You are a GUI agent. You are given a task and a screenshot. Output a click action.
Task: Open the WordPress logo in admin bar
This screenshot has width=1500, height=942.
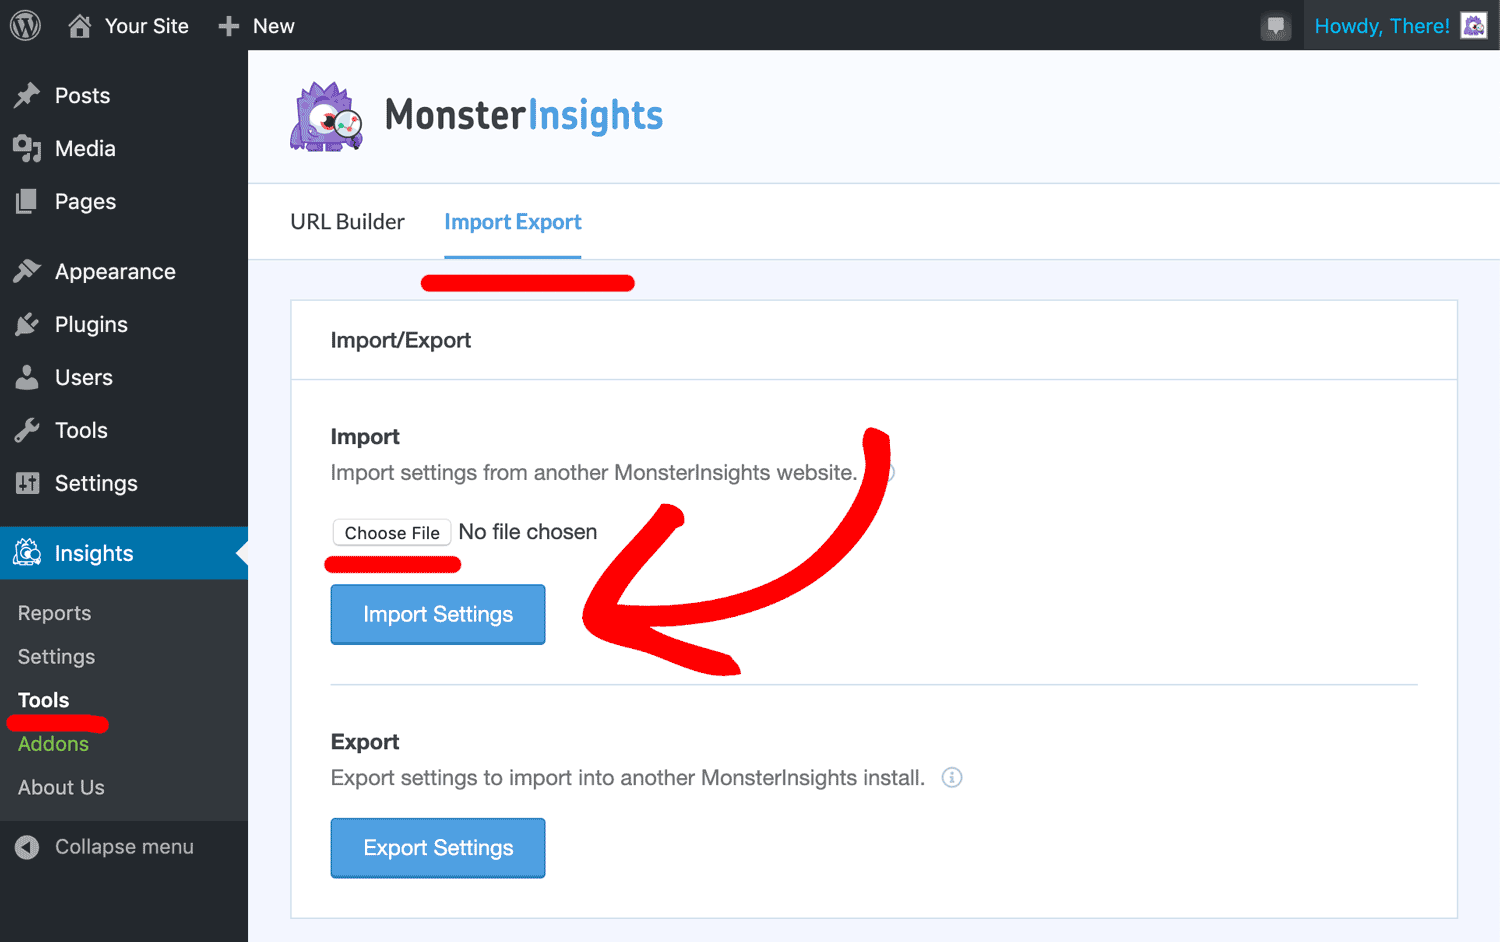(24, 25)
